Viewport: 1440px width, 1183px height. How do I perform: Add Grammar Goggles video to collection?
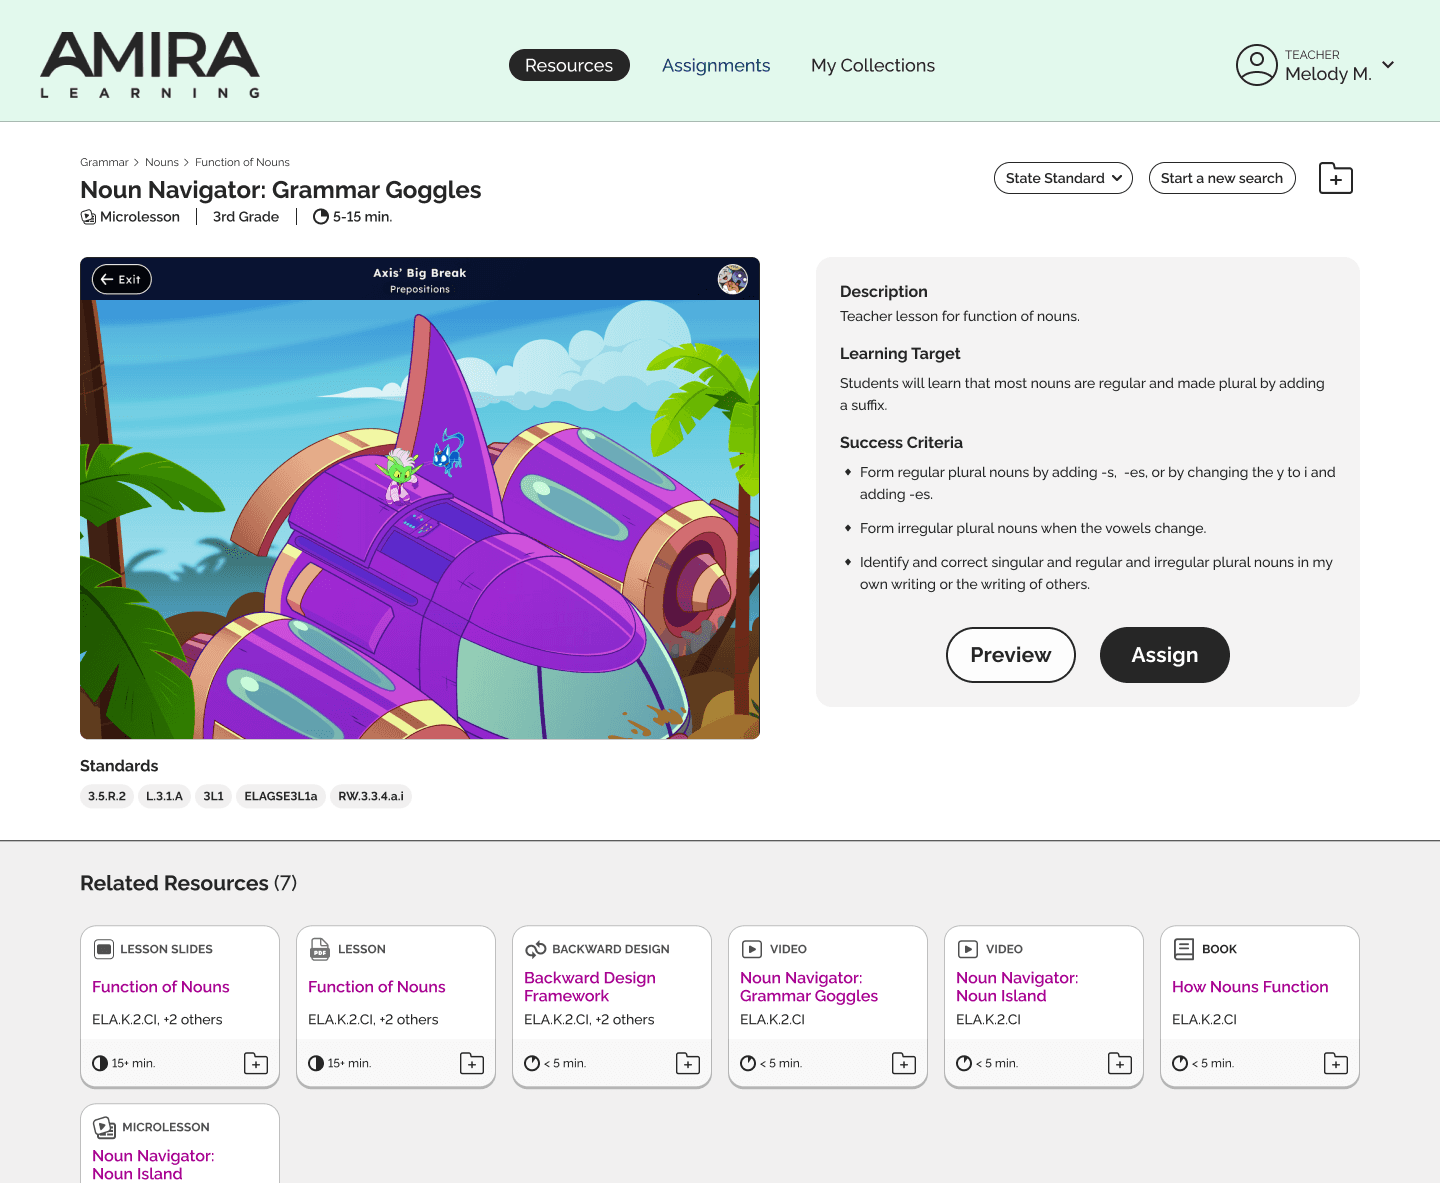pos(904,1063)
